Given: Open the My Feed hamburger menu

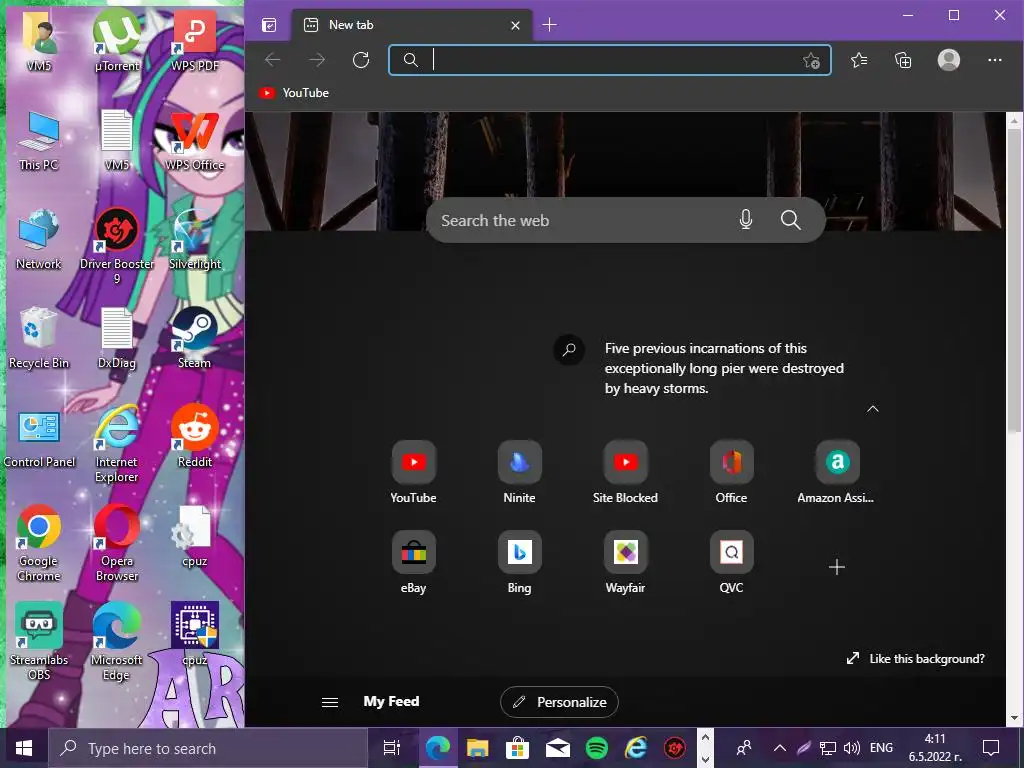Looking at the screenshot, I should [x=330, y=702].
